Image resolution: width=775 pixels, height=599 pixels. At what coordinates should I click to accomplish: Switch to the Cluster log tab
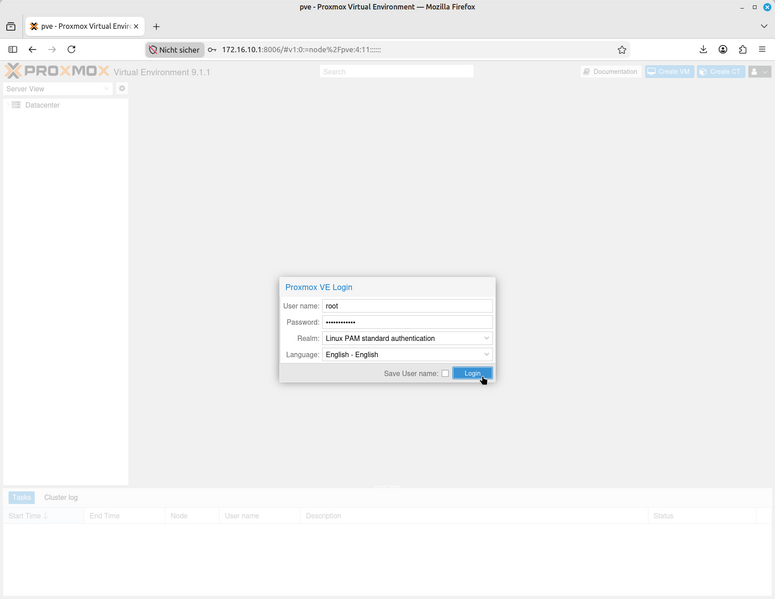(x=61, y=497)
